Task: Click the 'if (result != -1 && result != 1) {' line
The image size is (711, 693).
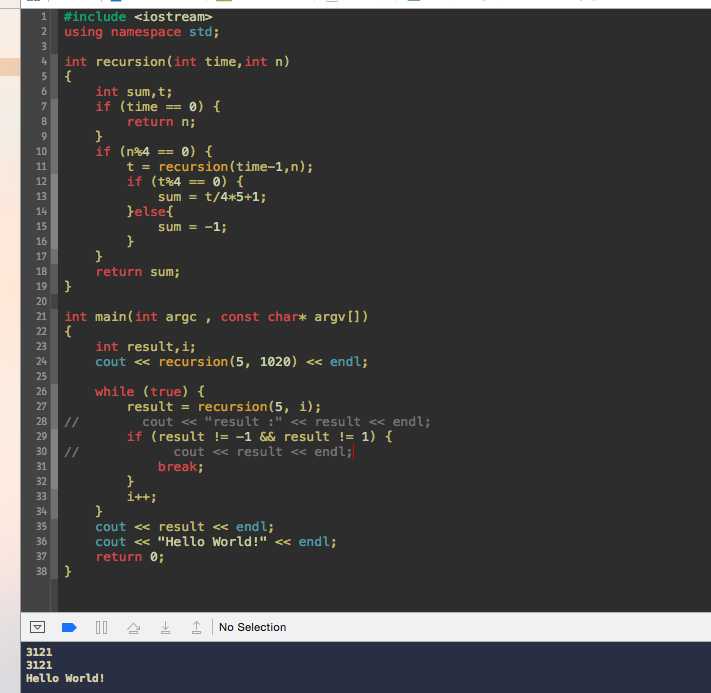Action: [259, 437]
